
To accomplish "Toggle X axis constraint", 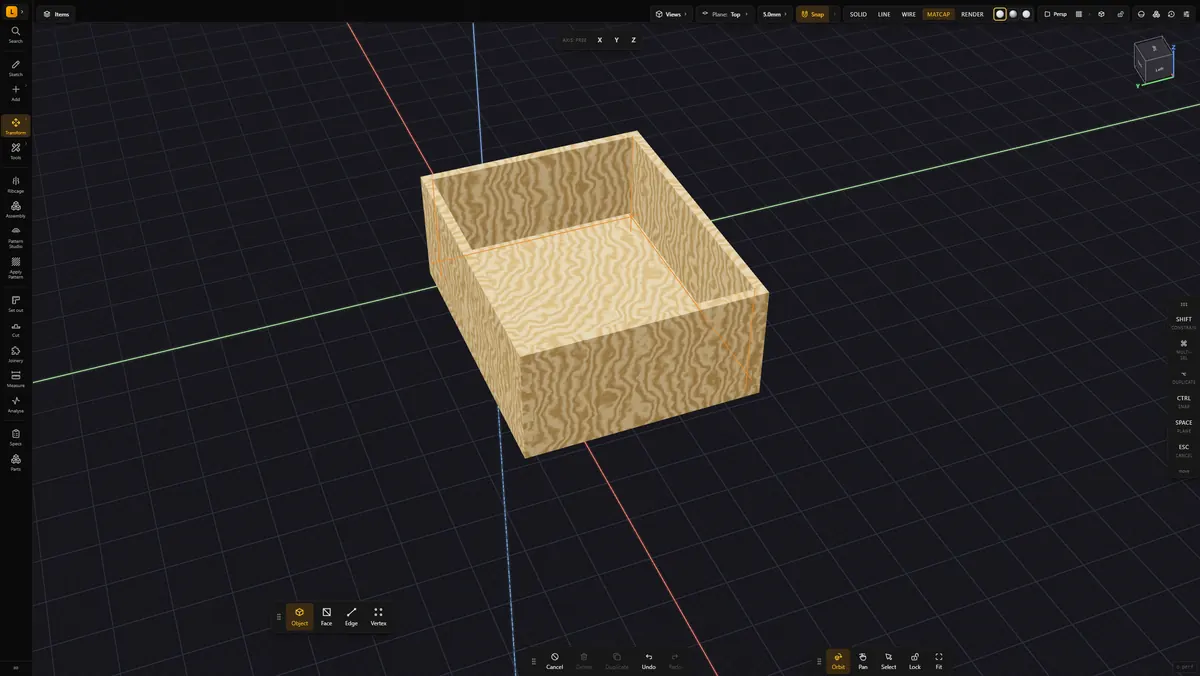I will (x=600, y=40).
